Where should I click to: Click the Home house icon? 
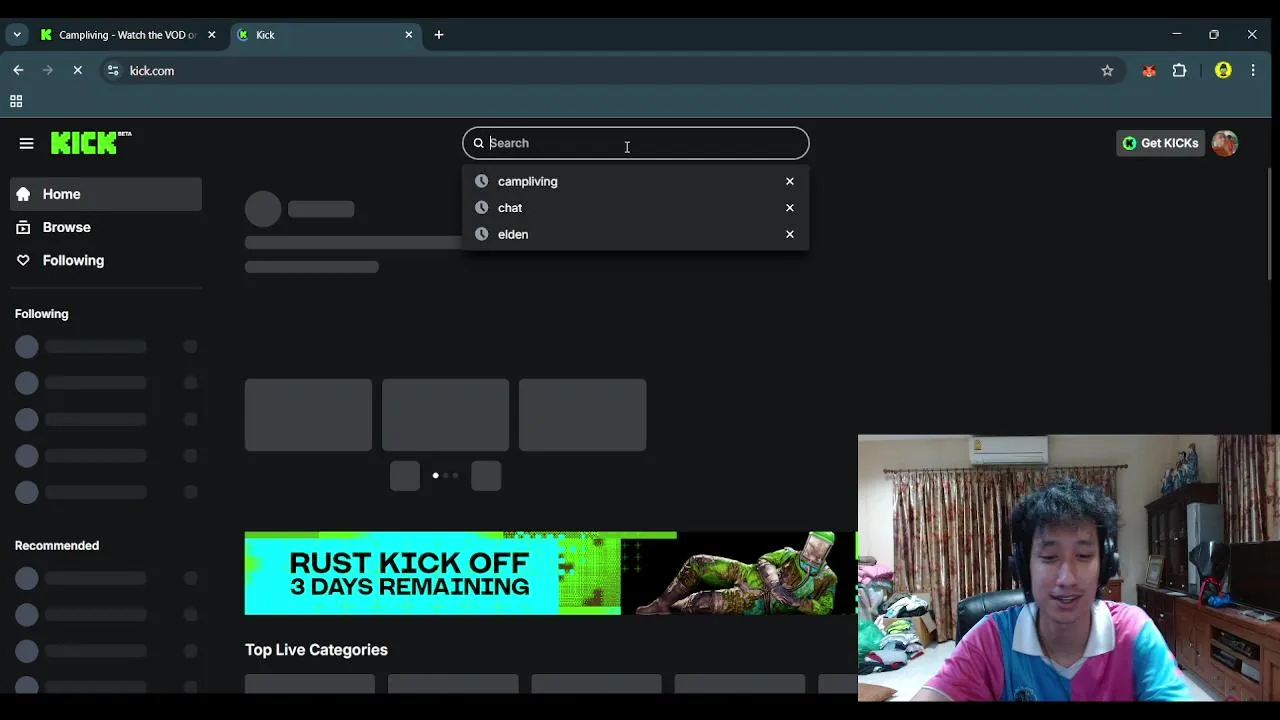pyautogui.click(x=23, y=194)
